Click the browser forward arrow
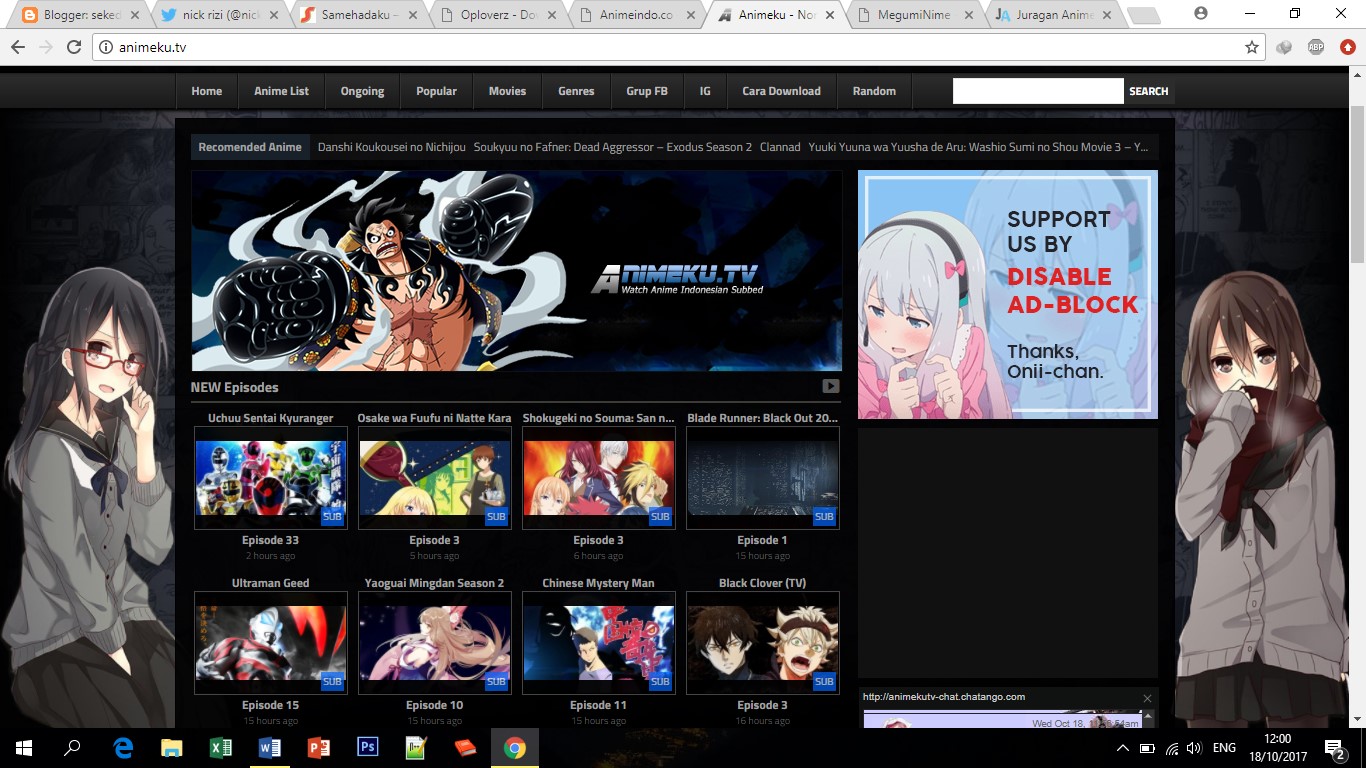The image size is (1366, 768). [x=46, y=47]
